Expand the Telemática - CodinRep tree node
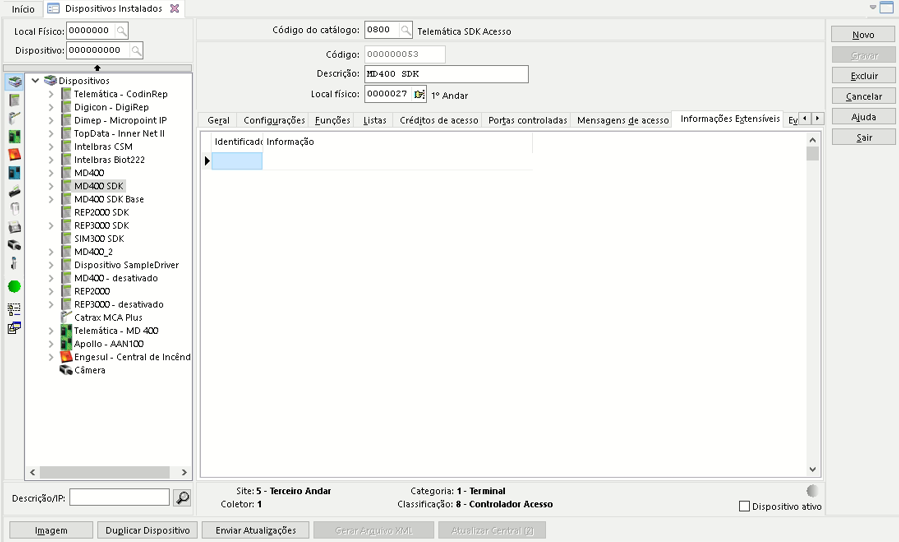This screenshot has height=542, width=899. tap(51, 94)
